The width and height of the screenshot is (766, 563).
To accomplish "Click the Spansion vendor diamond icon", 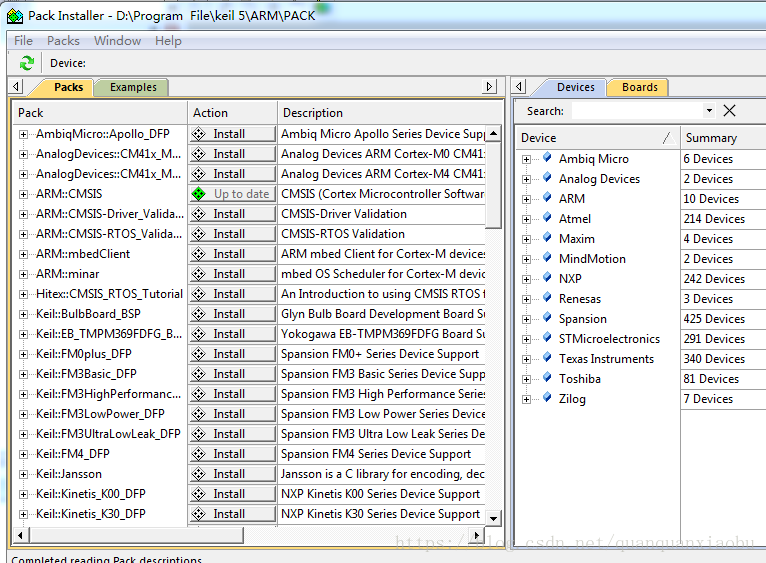I will pyautogui.click(x=547, y=318).
